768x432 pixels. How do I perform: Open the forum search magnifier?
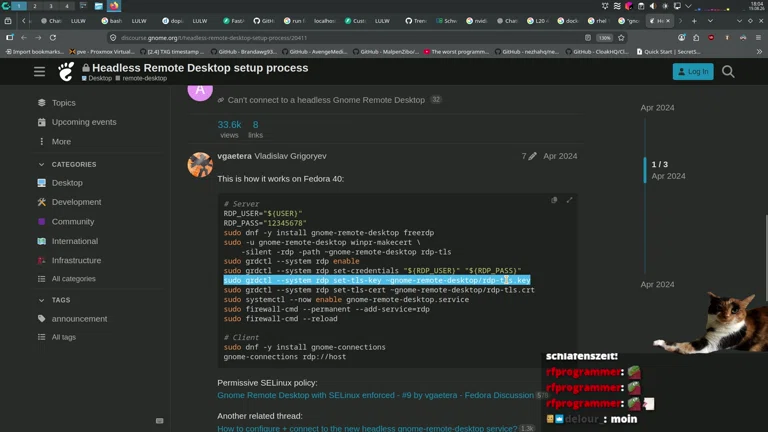(728, 72)
